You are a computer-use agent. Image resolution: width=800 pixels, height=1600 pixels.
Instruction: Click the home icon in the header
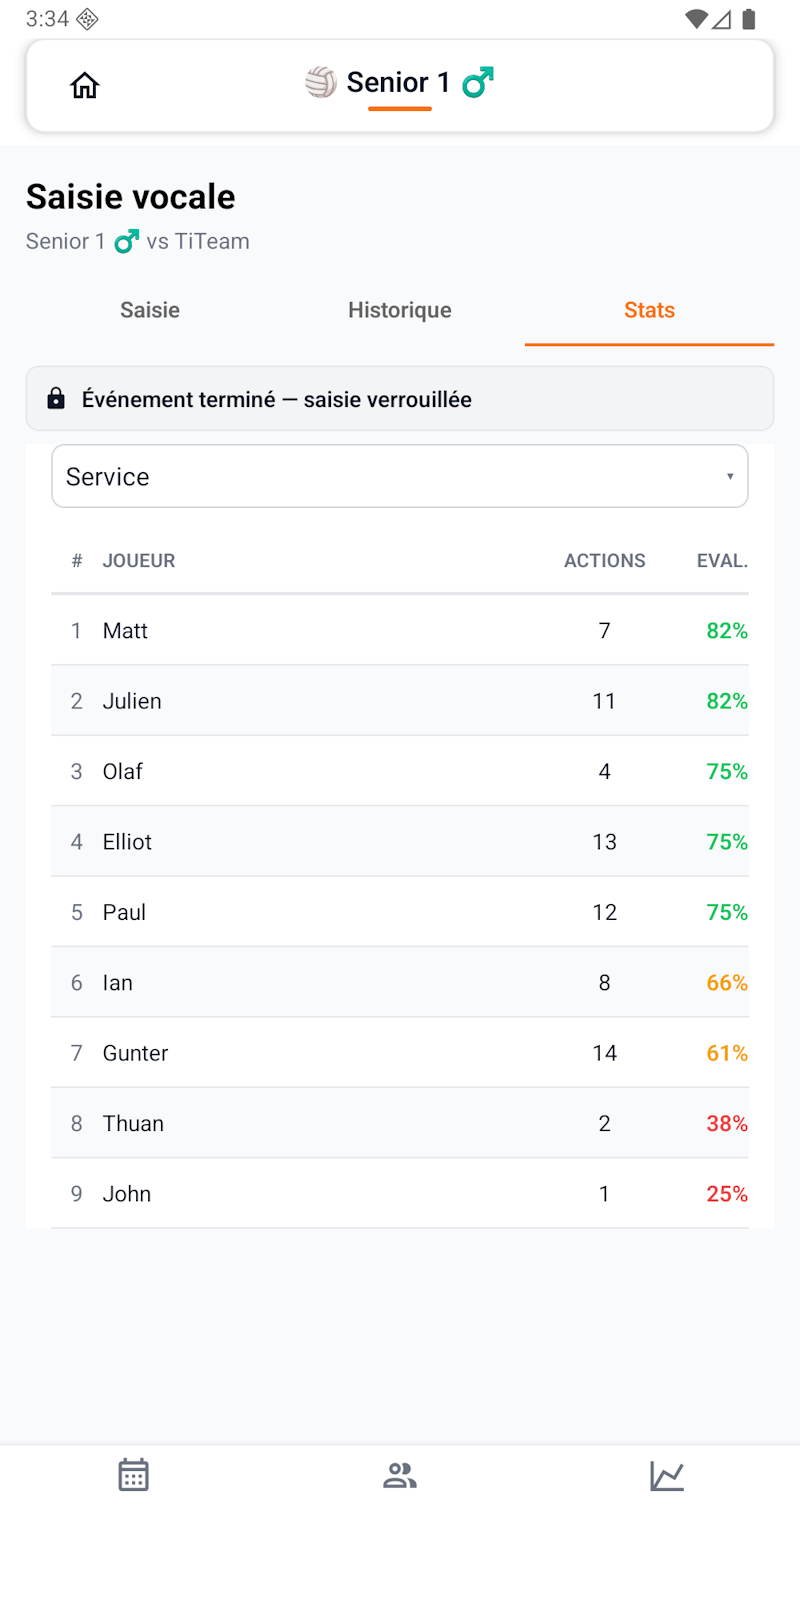pyautogui.click(x=84, y=85)
